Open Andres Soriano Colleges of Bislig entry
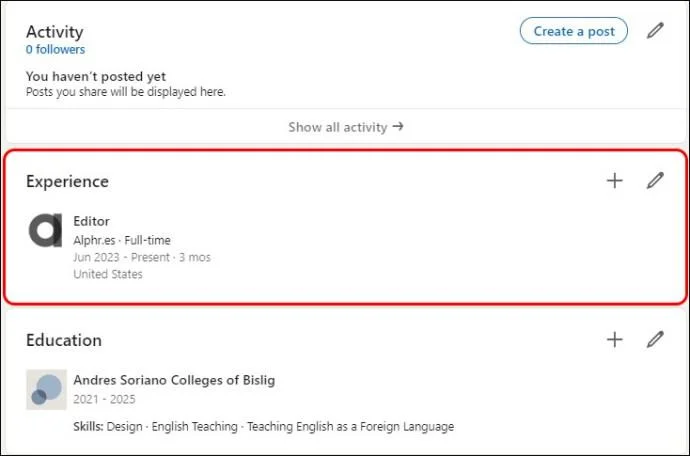The width and height of the screenshot is (690, 456). coord(174,380)
